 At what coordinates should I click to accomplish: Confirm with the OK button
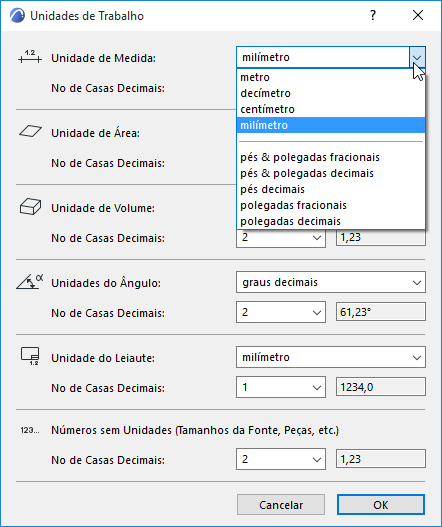click(x=381, y=504)
